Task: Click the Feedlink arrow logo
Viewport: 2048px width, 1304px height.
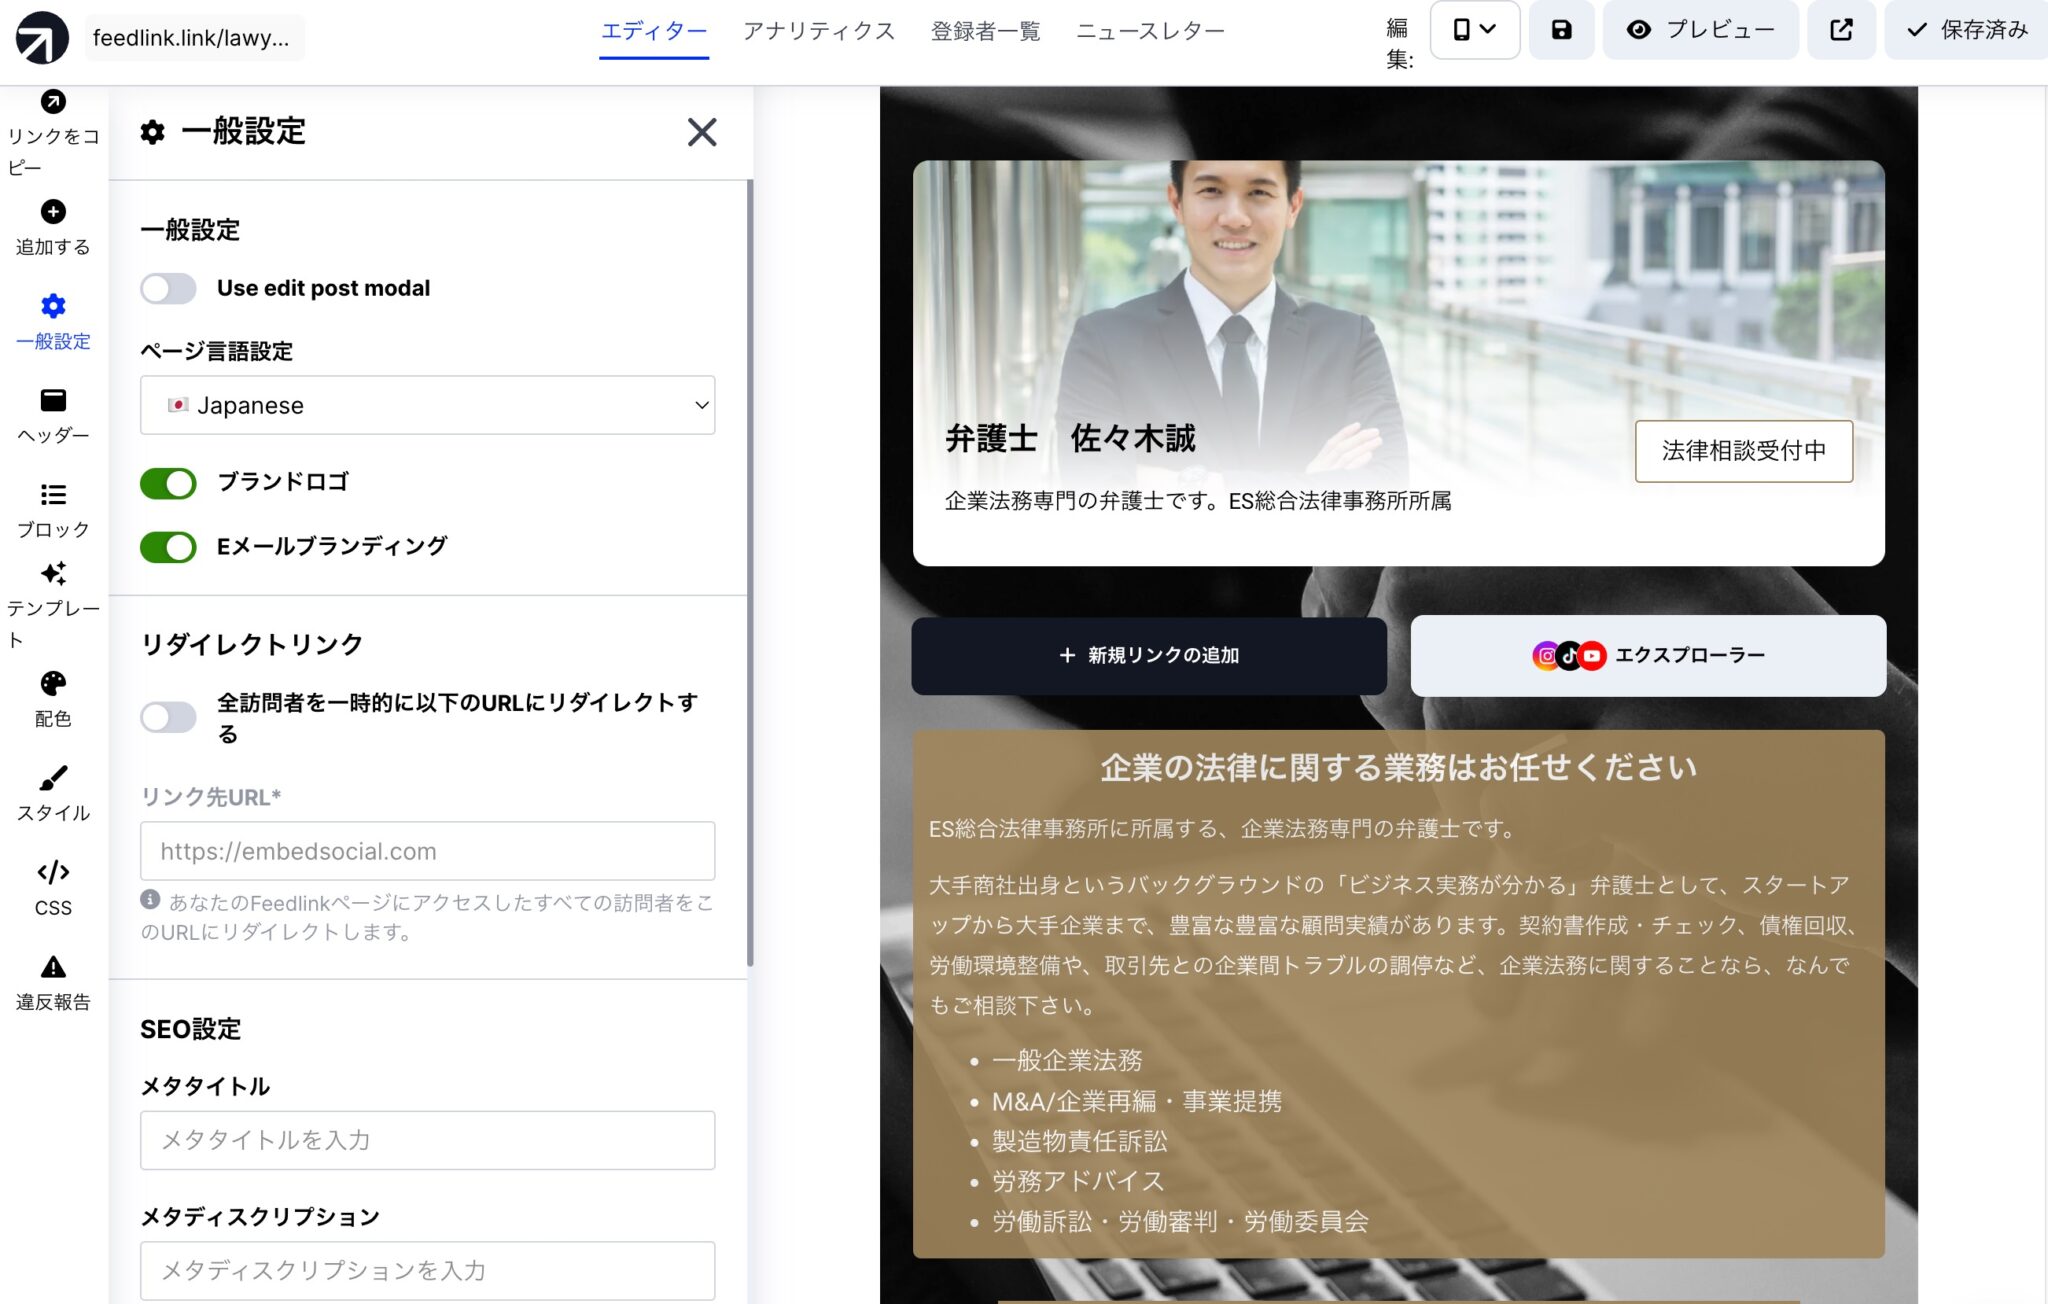Action: point(42,38)
